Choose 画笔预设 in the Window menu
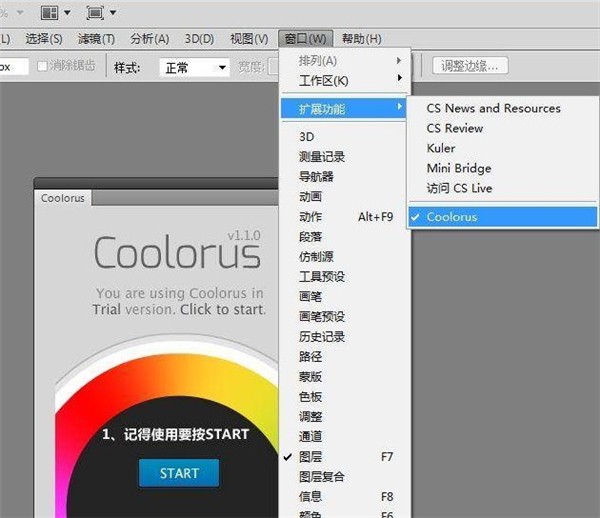Screen dimensions: 600x518 pyautogui.click(x=346, y=316)
